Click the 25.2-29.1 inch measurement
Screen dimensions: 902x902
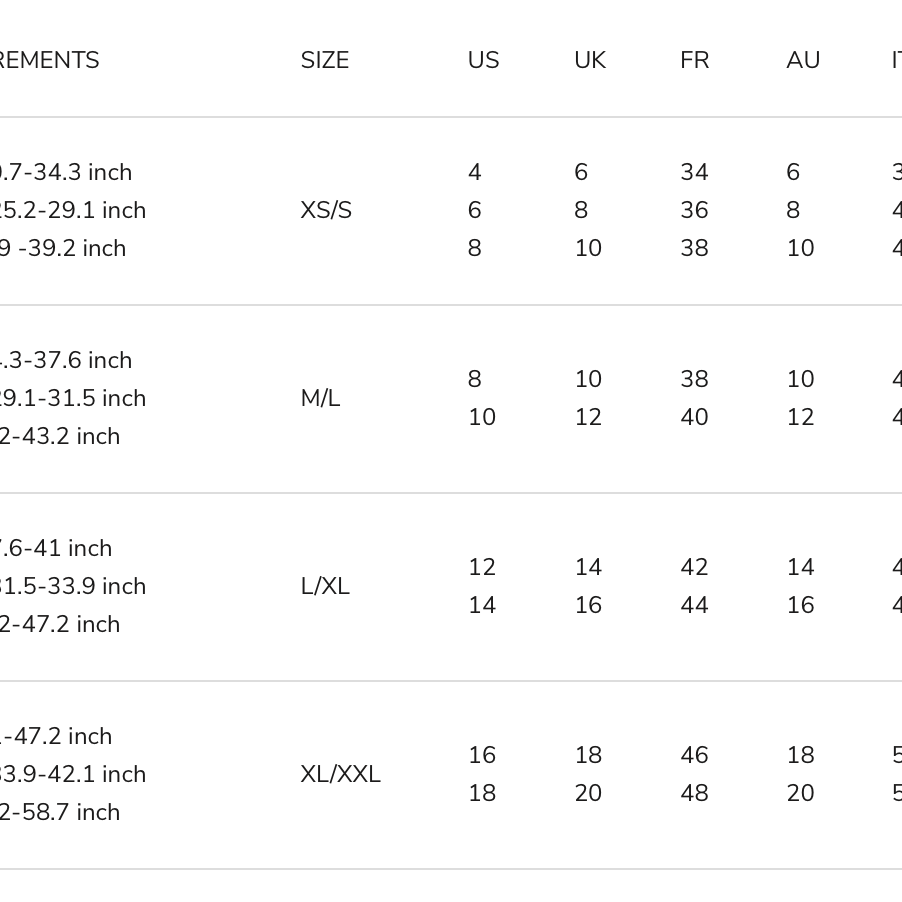(73, 211)
